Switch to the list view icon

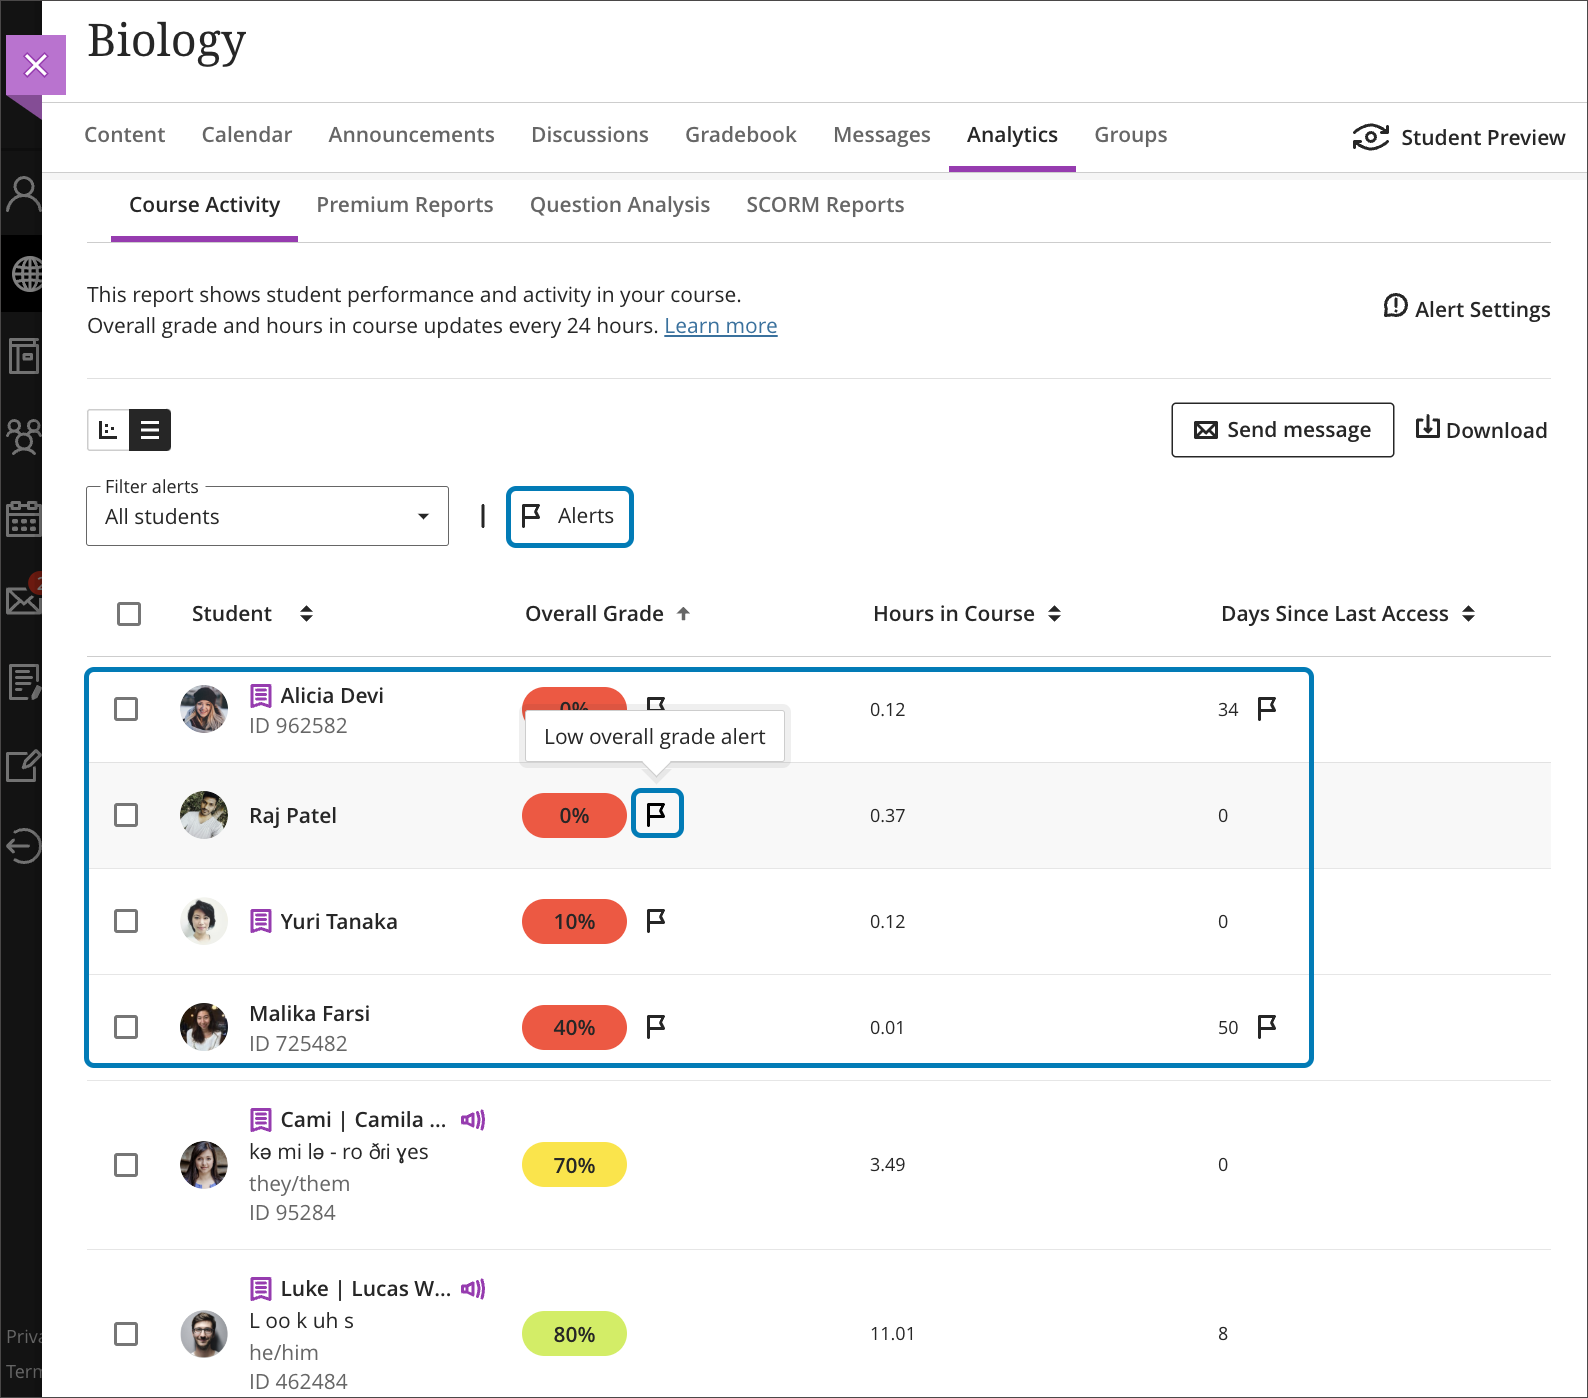pos(150,430)
